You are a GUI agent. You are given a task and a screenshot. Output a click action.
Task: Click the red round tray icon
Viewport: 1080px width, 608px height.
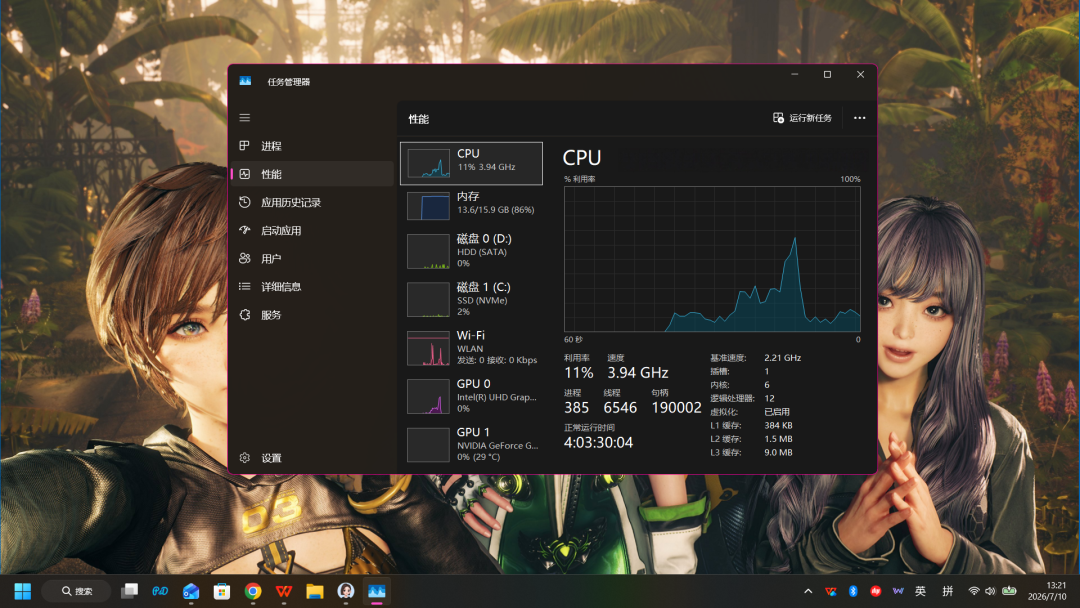(875, 591)
